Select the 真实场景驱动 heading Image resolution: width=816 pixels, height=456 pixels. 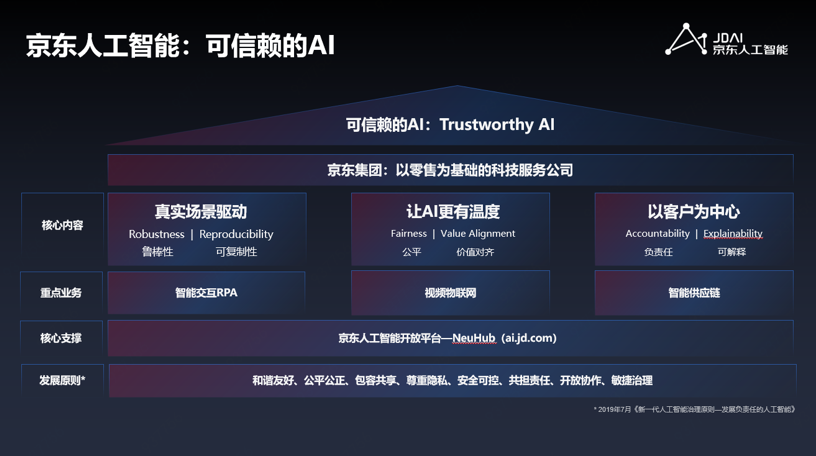pyautogui.click(x=200, y=212)
